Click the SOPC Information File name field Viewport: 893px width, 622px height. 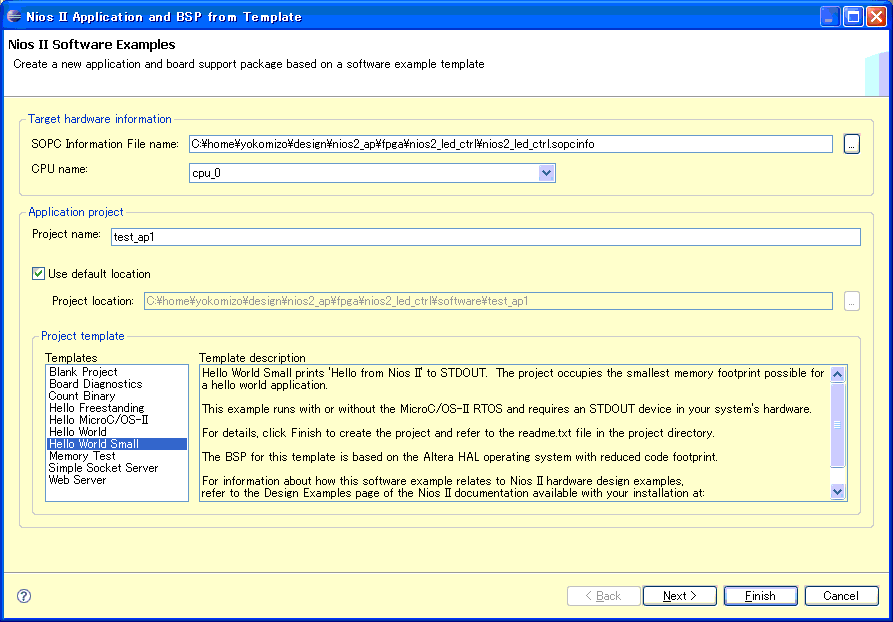click(x=511, y=144)
